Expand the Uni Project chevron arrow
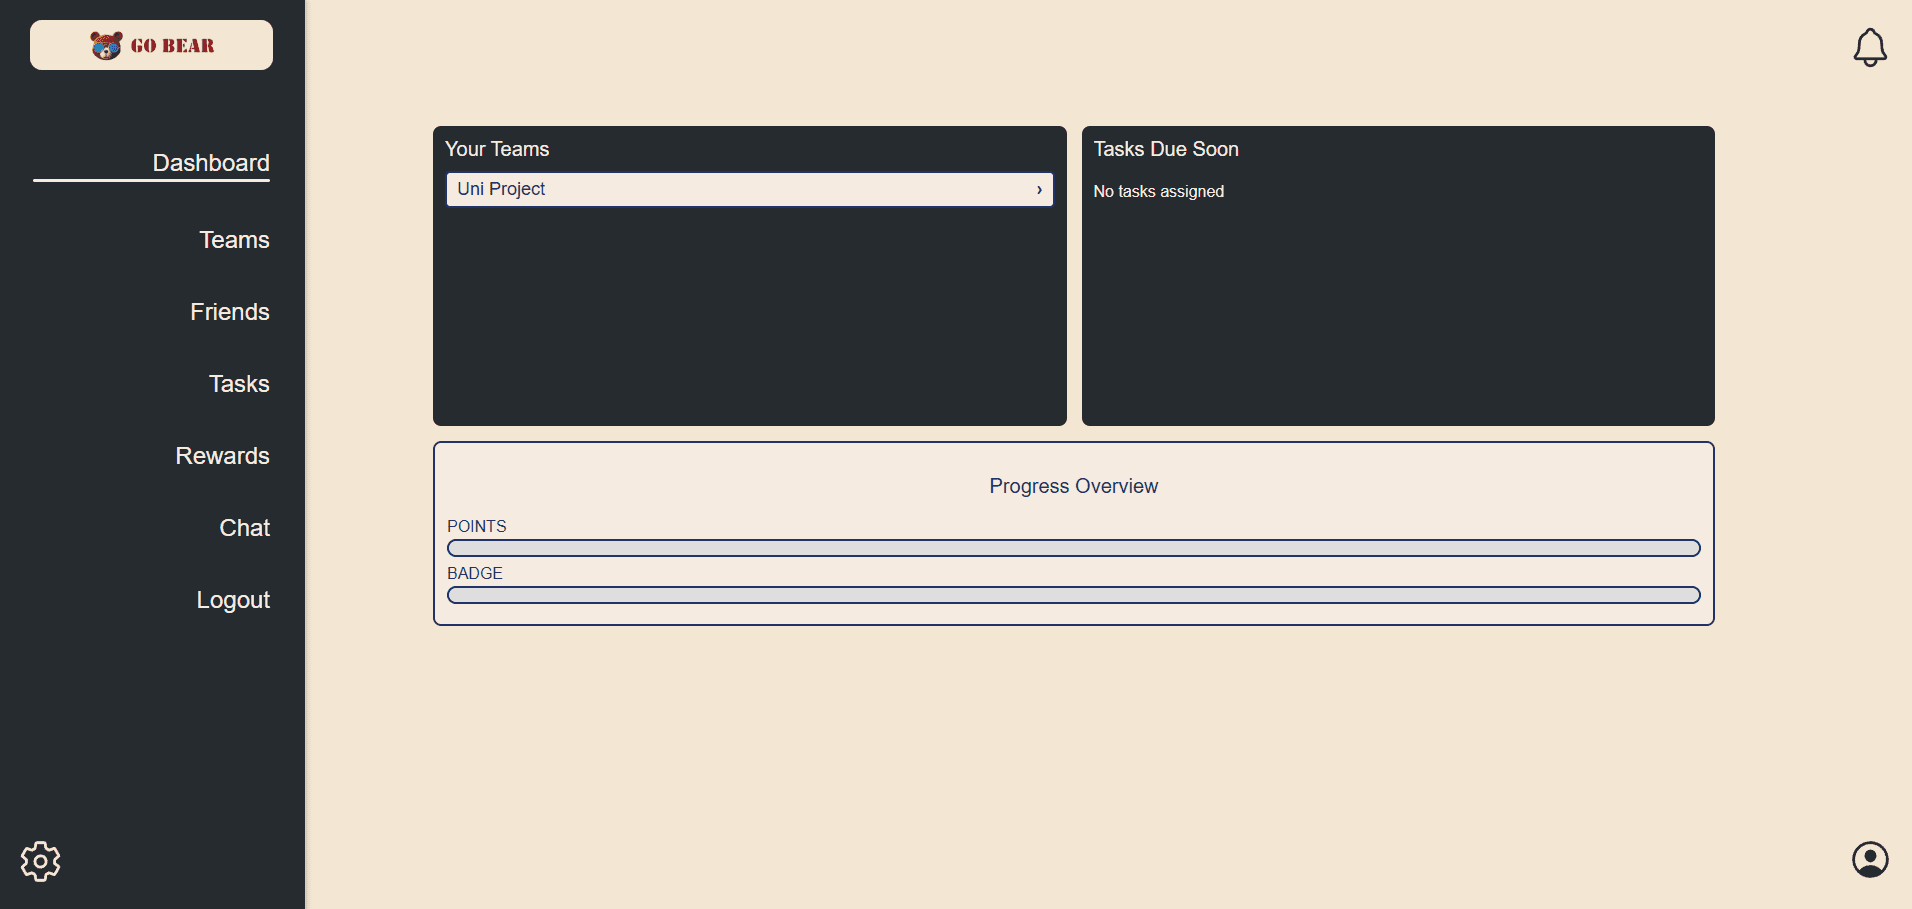 coord(1039,190)
